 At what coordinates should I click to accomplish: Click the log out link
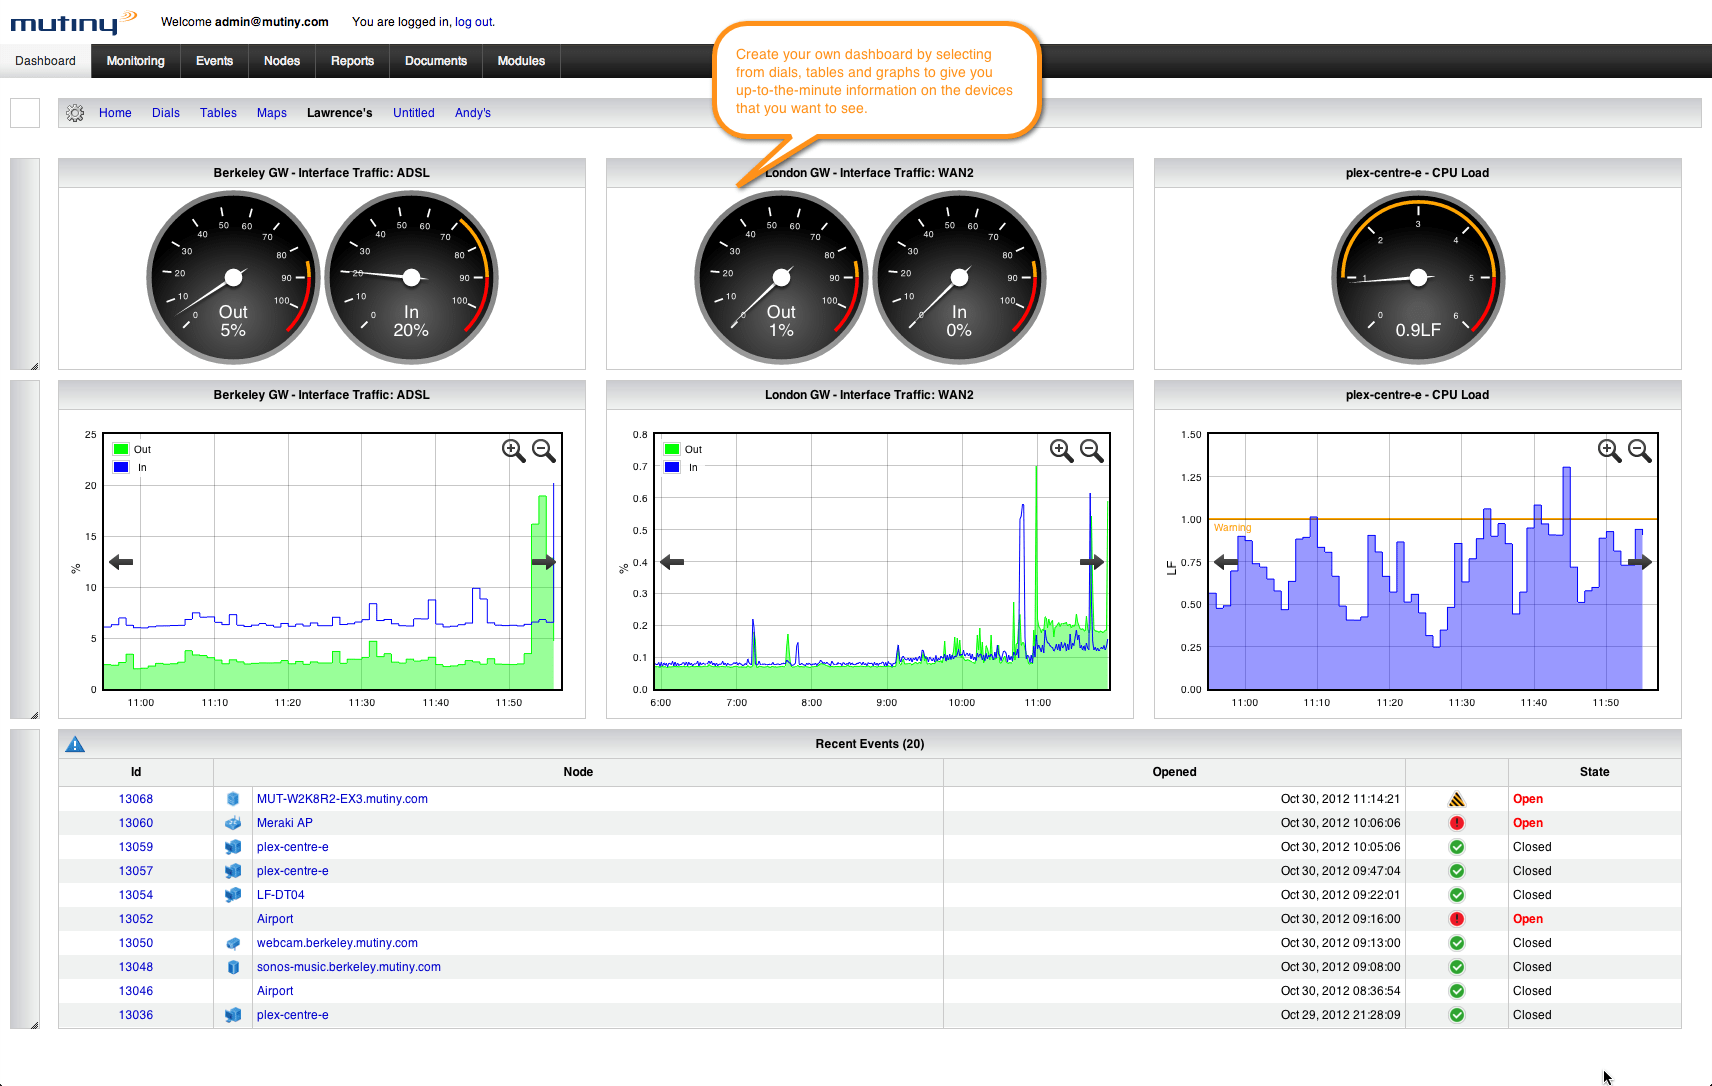[x=474, y=22]
